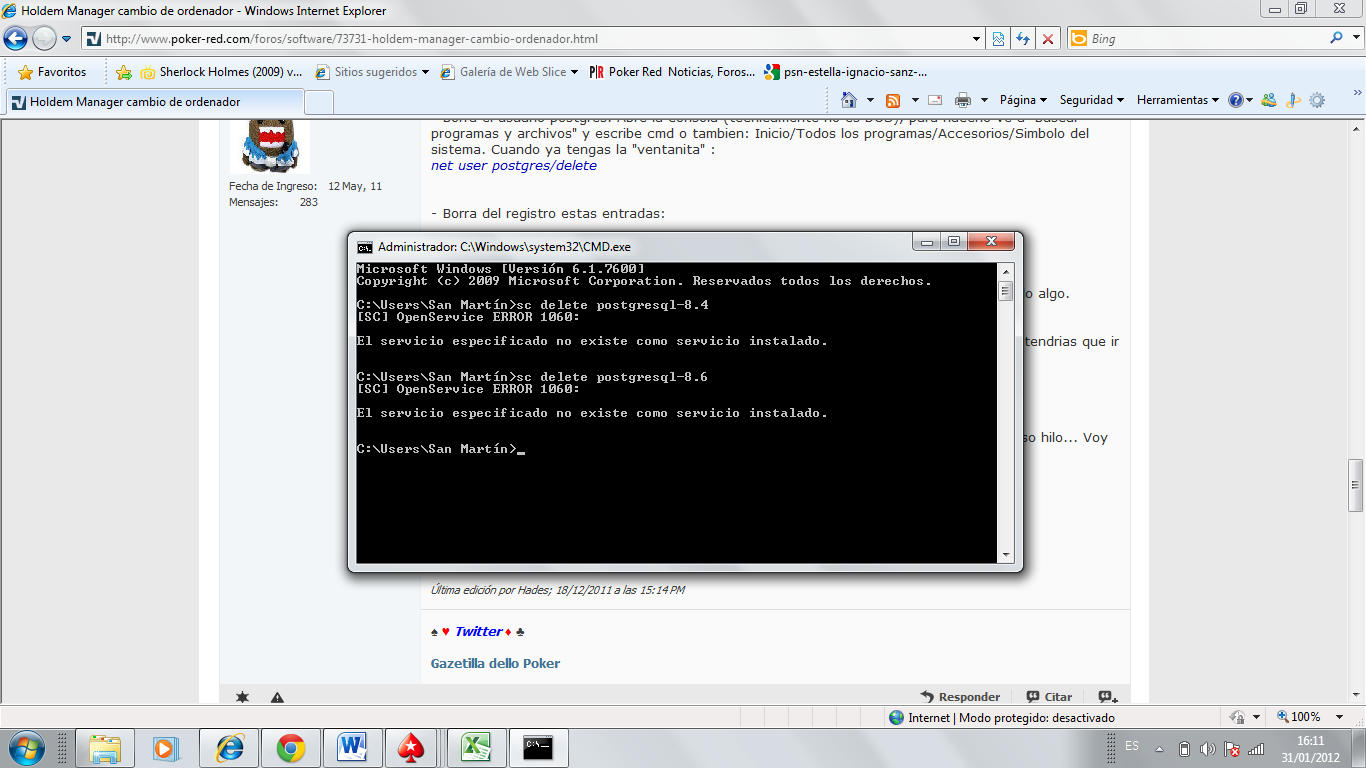Open the Herramientas menu

click(1178, 100)
